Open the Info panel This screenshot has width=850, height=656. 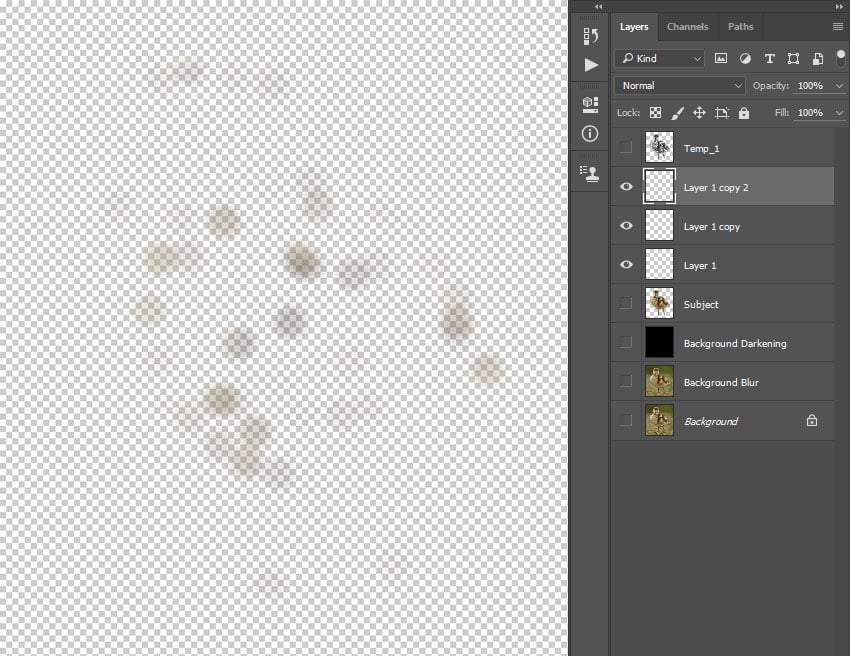point(590,133)
